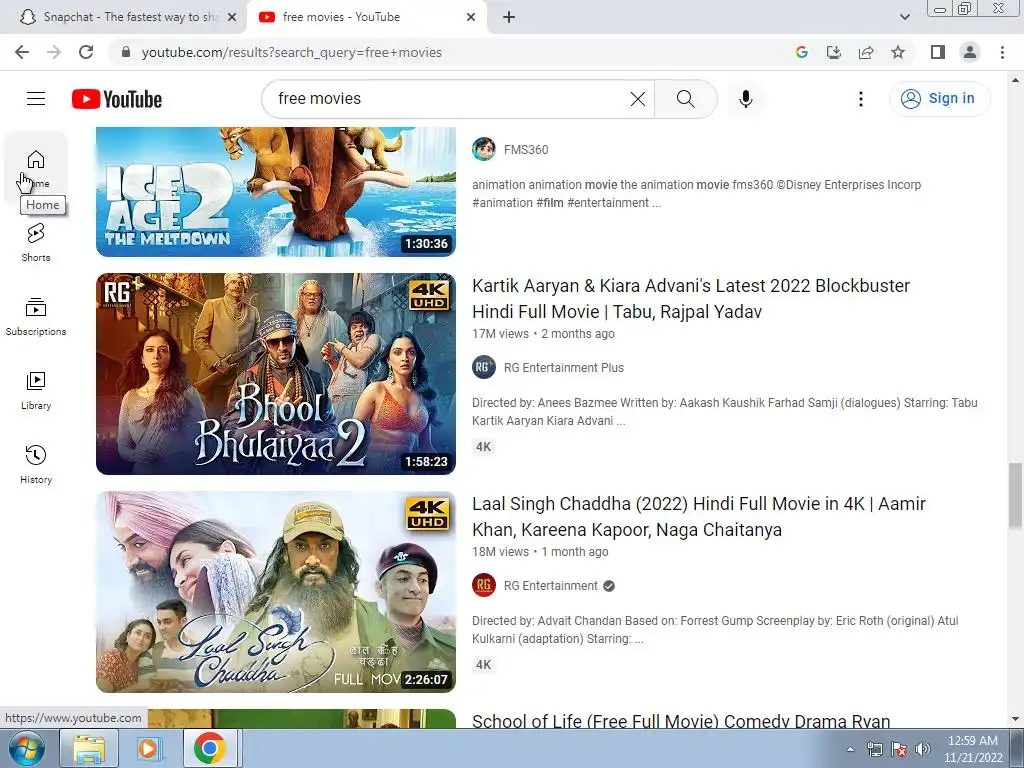
Task: Open a new browser tab
Action: [x=509, y=17]
